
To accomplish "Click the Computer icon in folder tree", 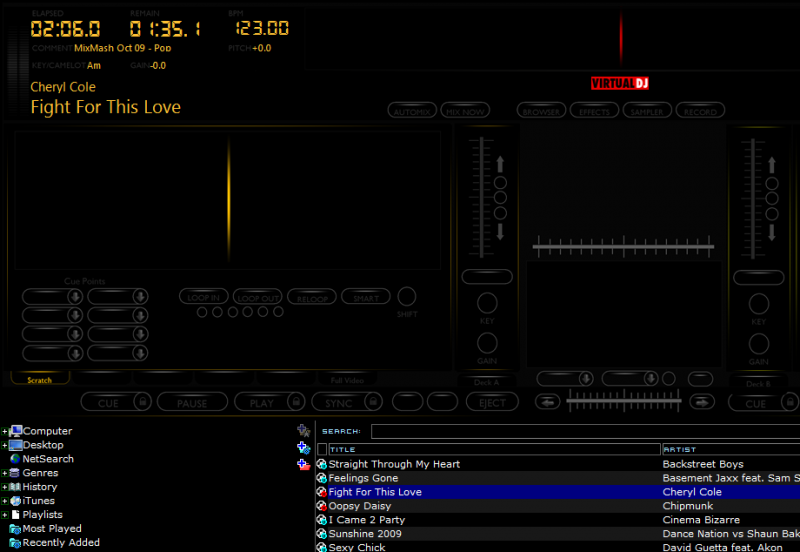I will coord(16,431).
